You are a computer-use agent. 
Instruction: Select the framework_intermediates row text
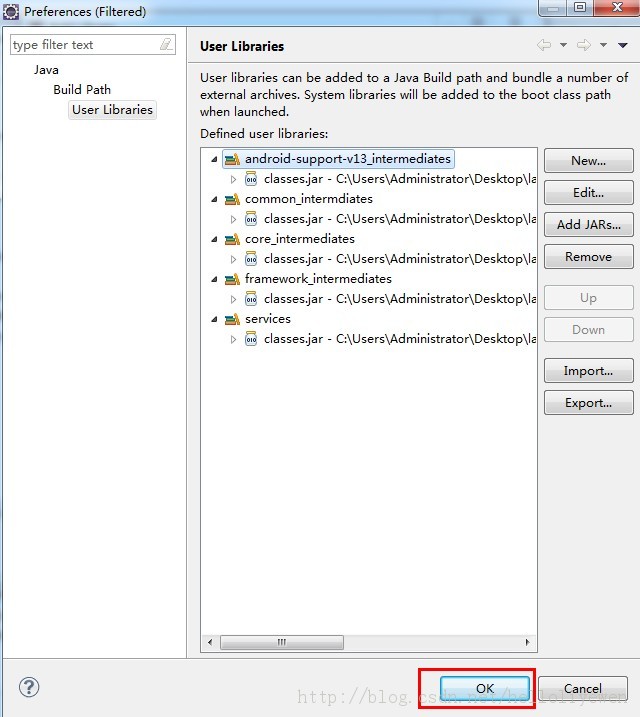[x=318, y=279]
